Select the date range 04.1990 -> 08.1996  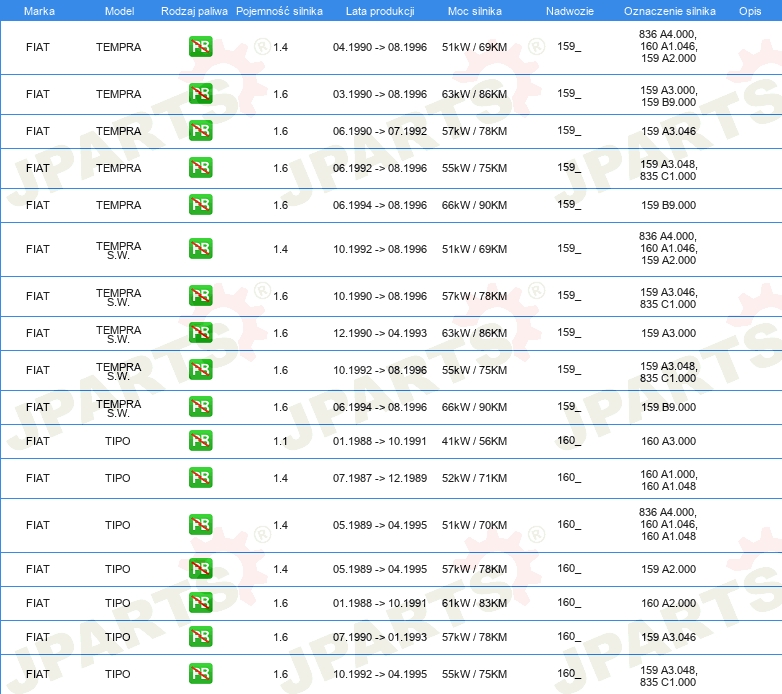pyautogui.click(x=380, y=47)
